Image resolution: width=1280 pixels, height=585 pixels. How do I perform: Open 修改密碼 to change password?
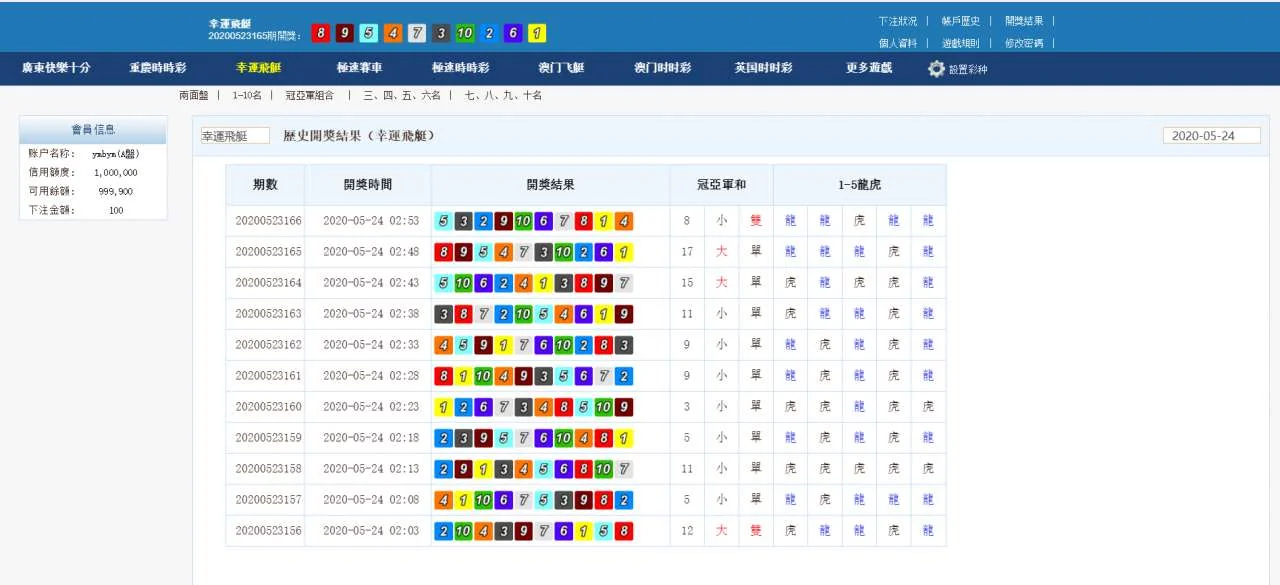[x=1023, y=44]
